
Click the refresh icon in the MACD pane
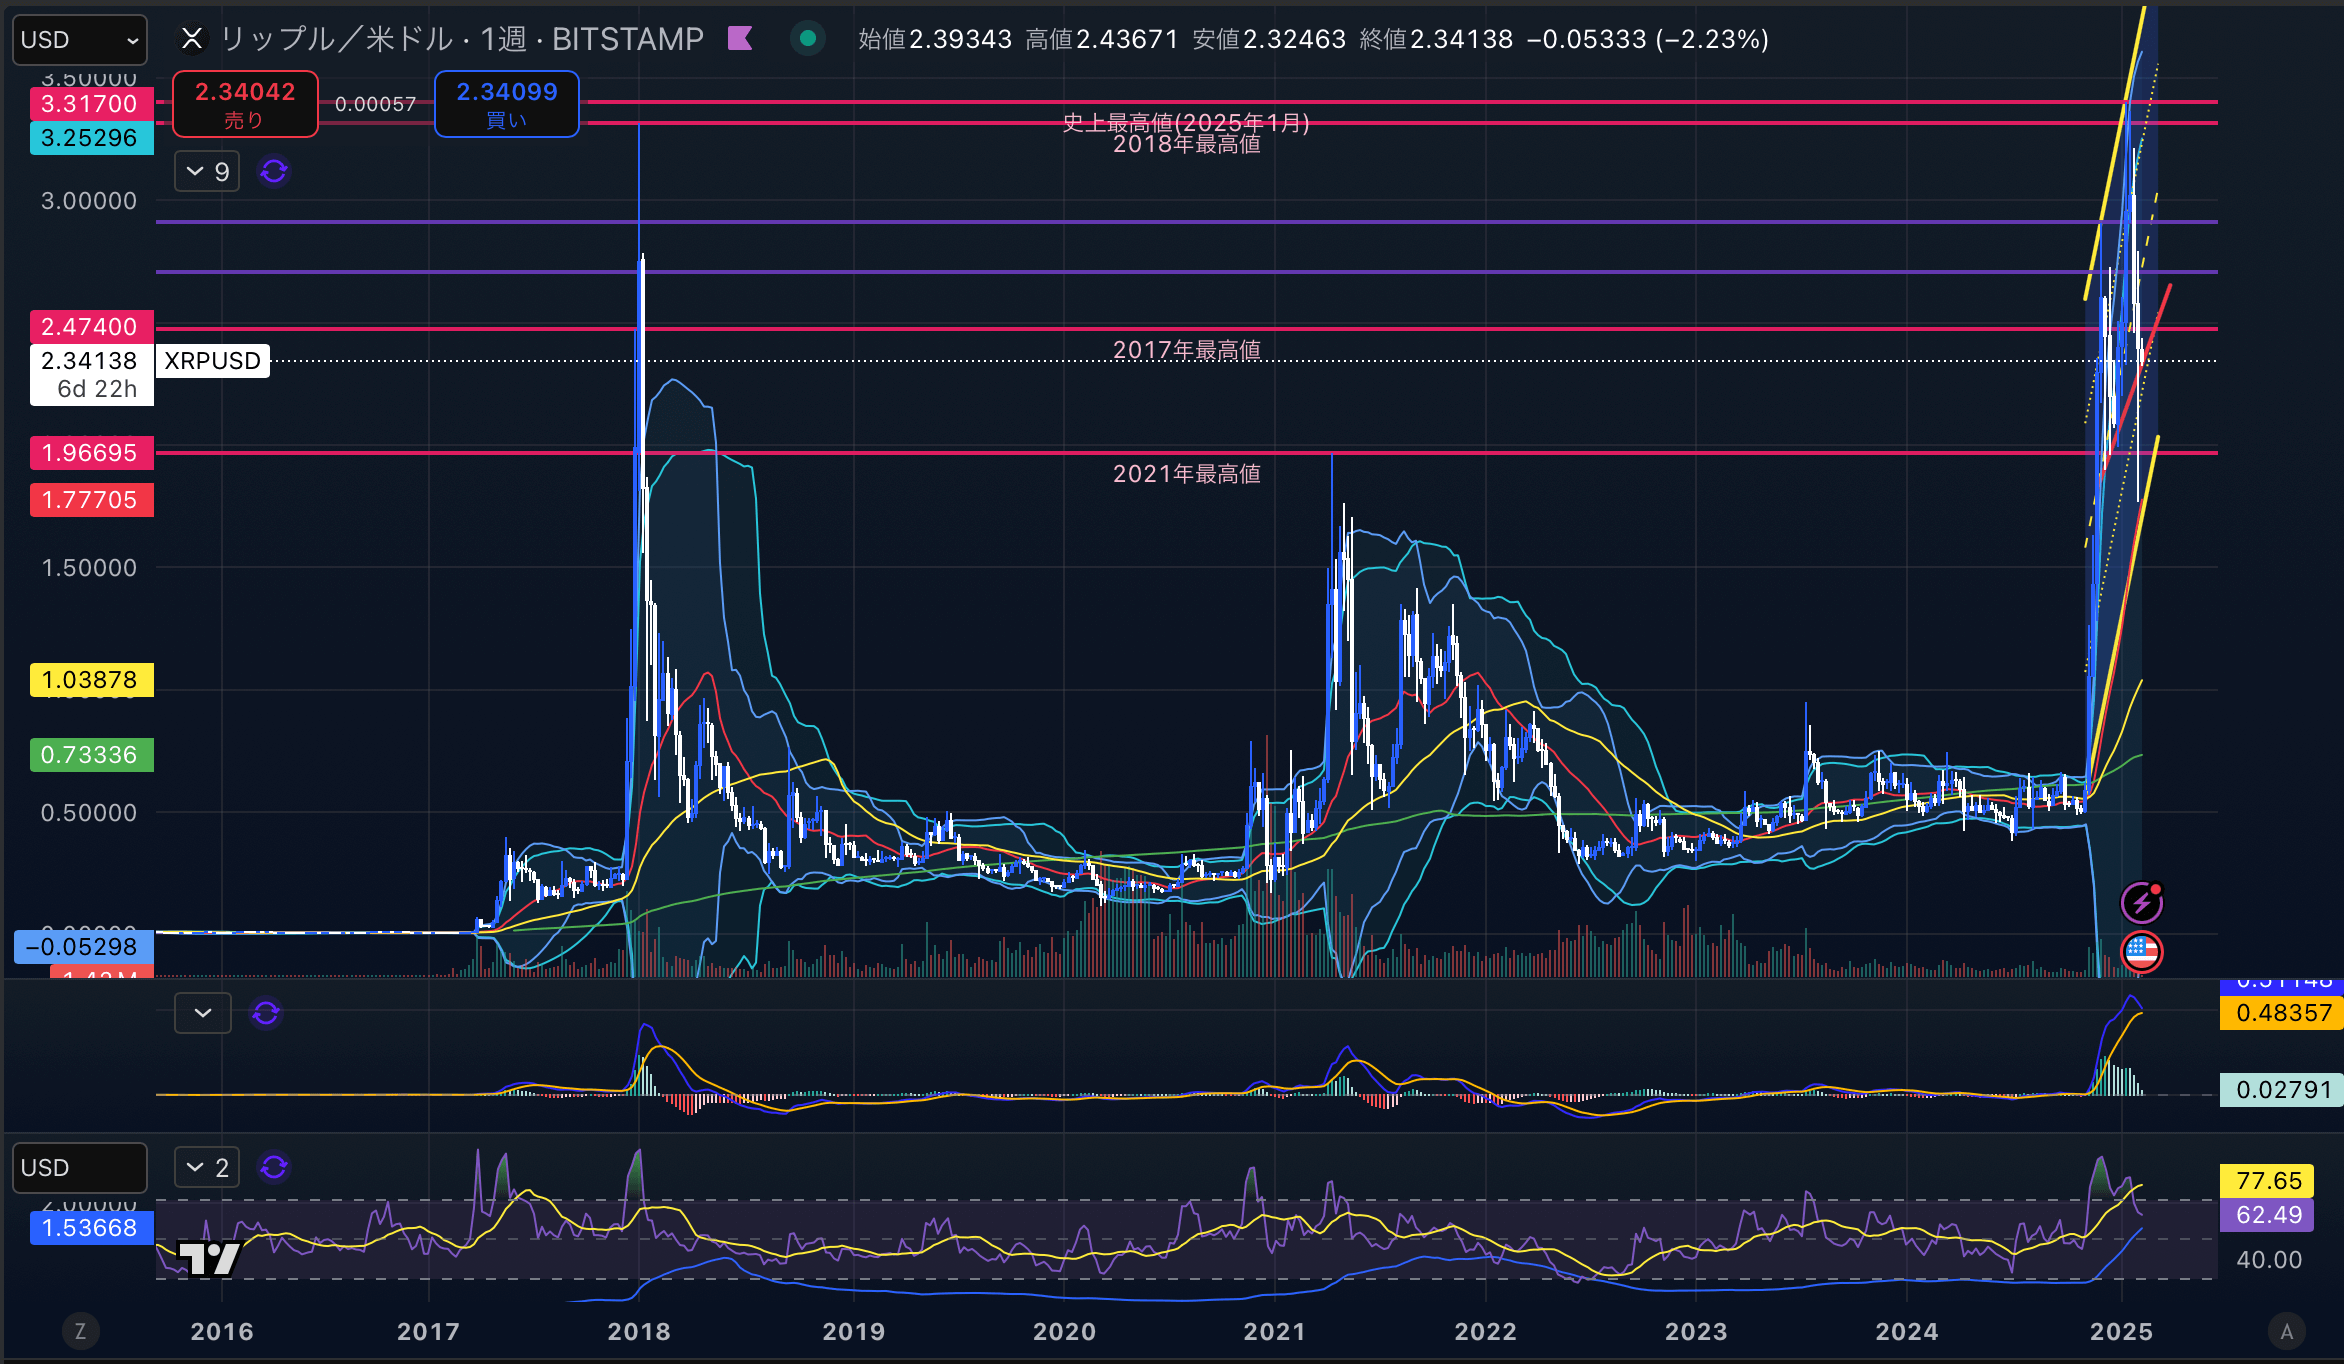pos(266,1013)
